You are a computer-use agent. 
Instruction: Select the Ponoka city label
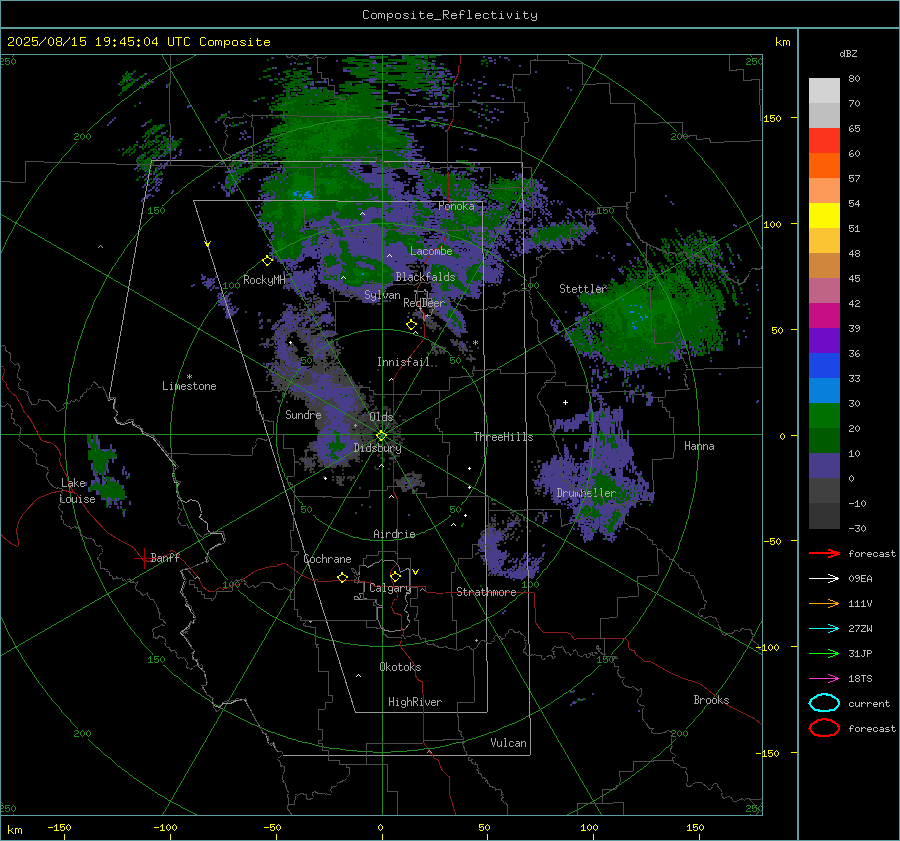click(456, 206)
